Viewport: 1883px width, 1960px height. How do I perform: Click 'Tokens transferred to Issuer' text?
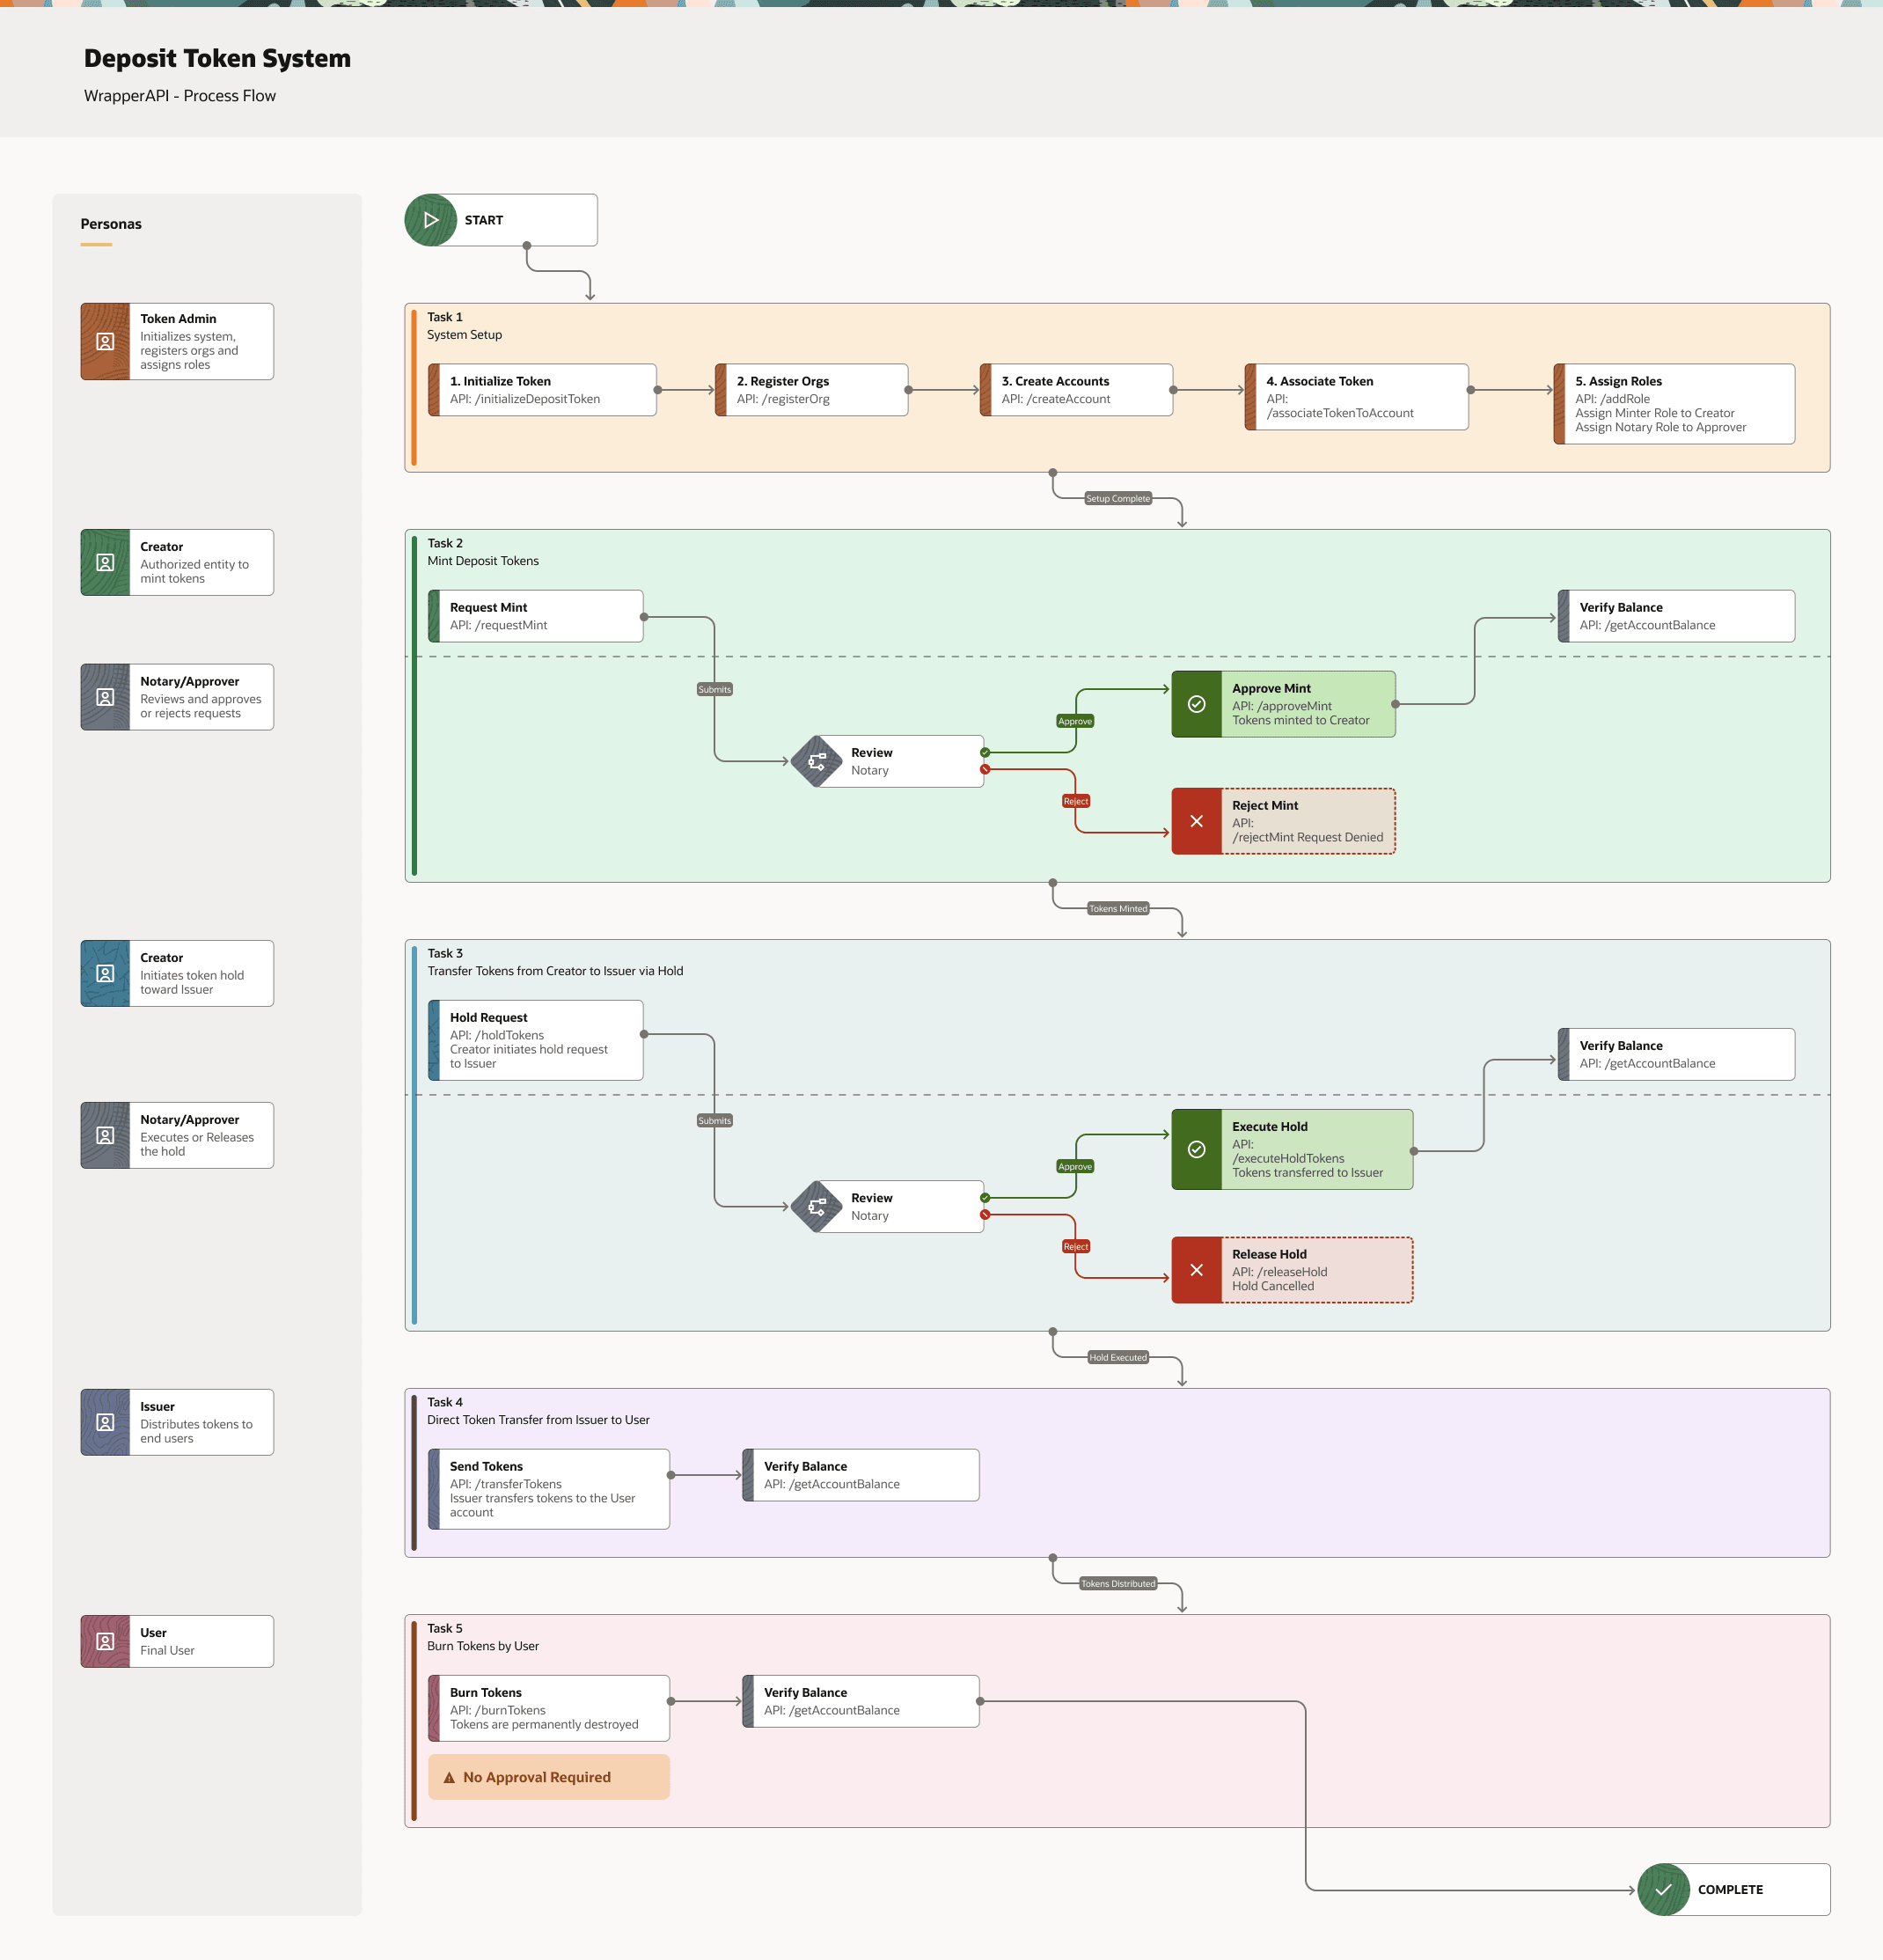click(1308, 1172)
